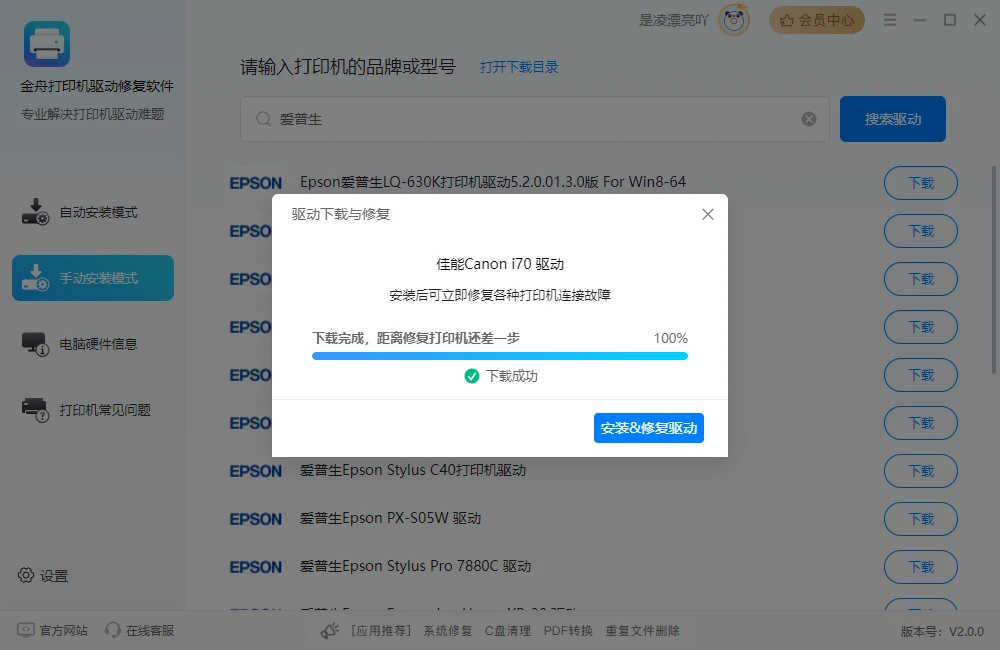The image size is (1000, 650).
Task: Click the user panda avatar
Action: point(734,20)
